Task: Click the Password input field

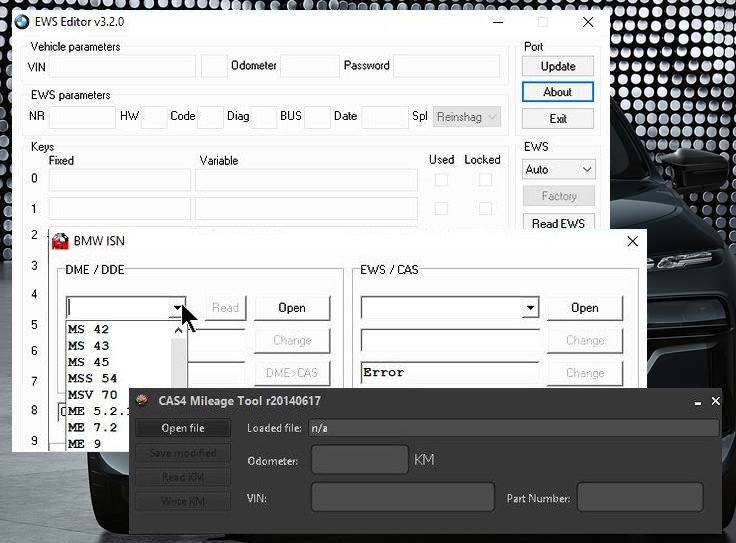Action: tap(446, 66)
